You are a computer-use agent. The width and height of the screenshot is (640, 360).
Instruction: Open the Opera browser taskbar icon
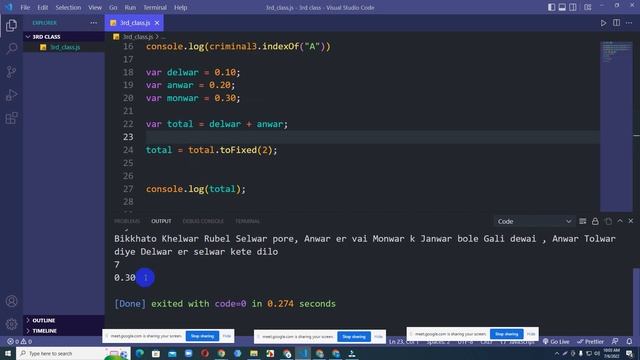pos(205,353)
